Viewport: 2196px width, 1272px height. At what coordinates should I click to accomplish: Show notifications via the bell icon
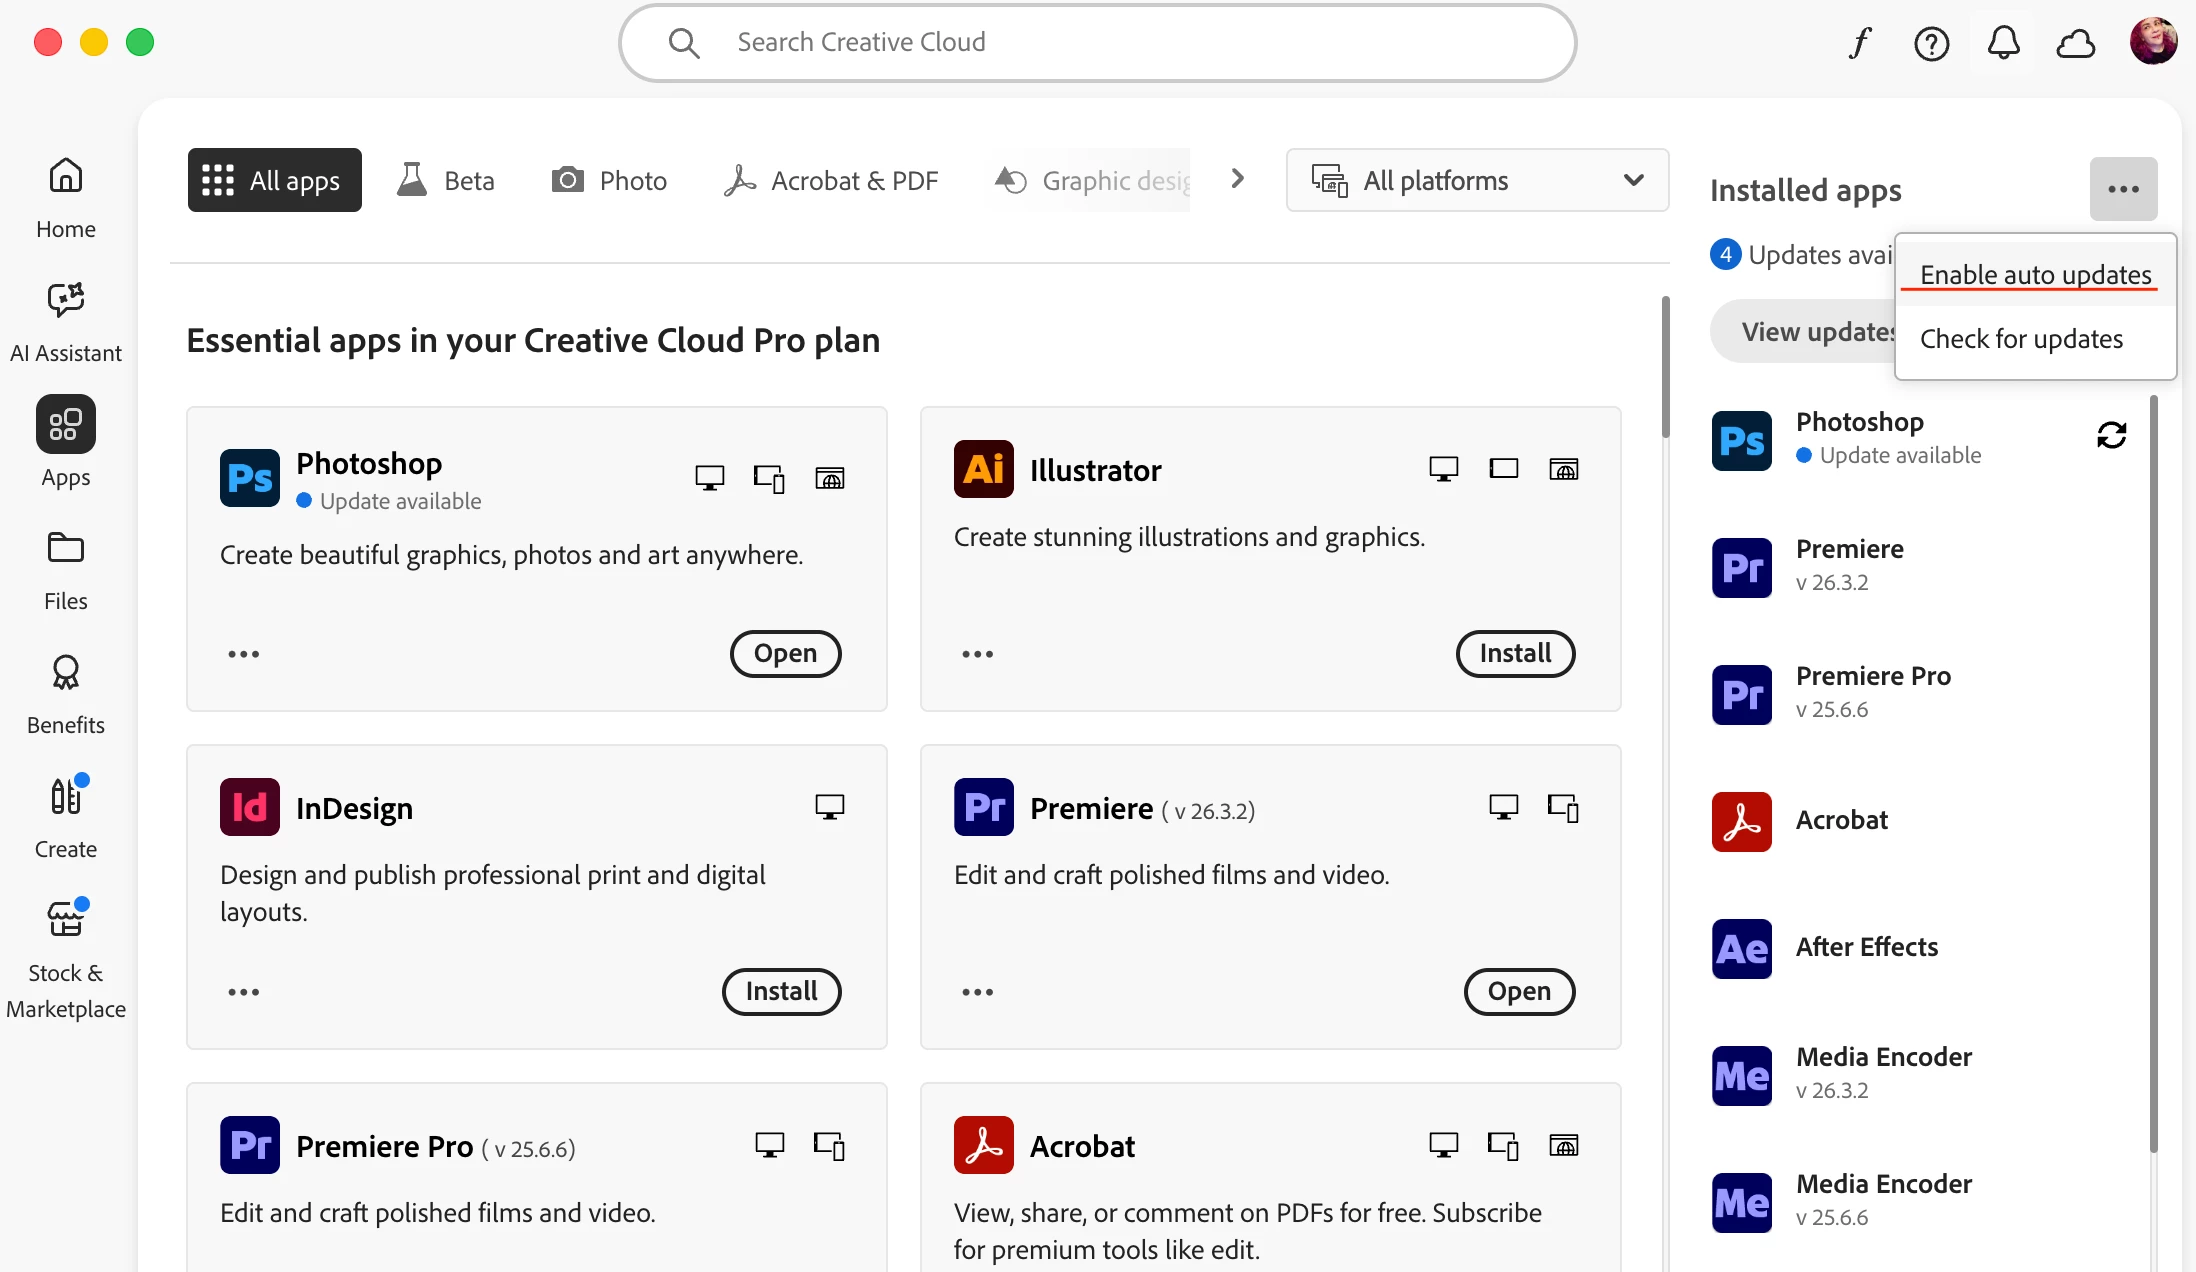pyautogui.click(x=2003, y=43)
